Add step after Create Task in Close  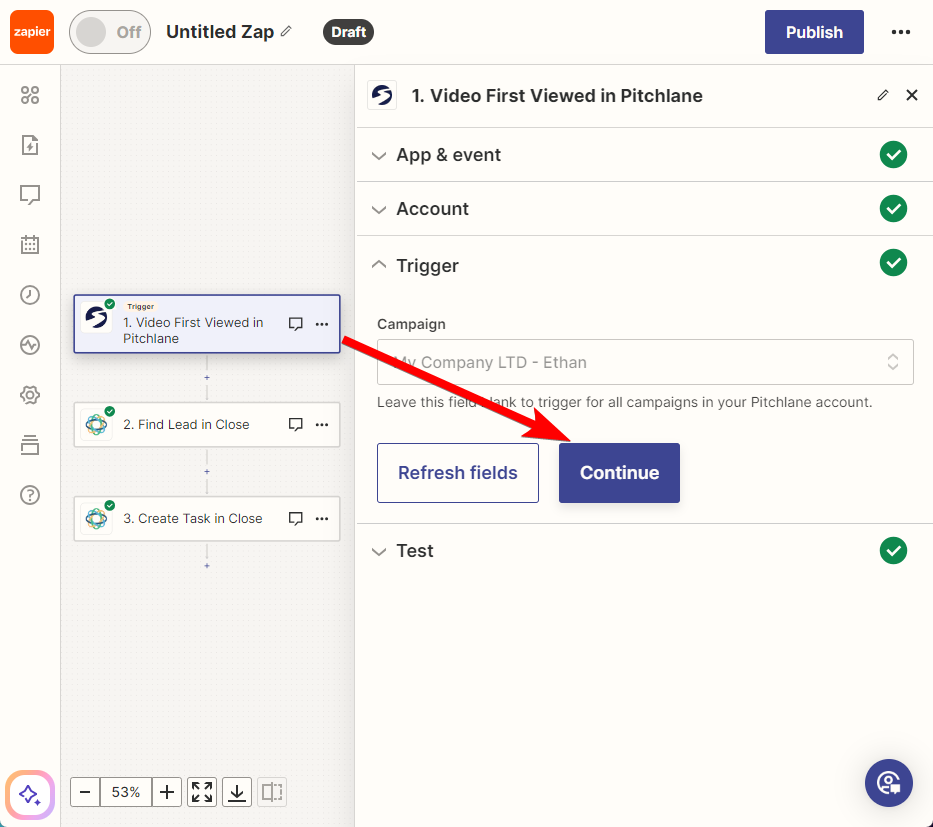pos(207,566)
